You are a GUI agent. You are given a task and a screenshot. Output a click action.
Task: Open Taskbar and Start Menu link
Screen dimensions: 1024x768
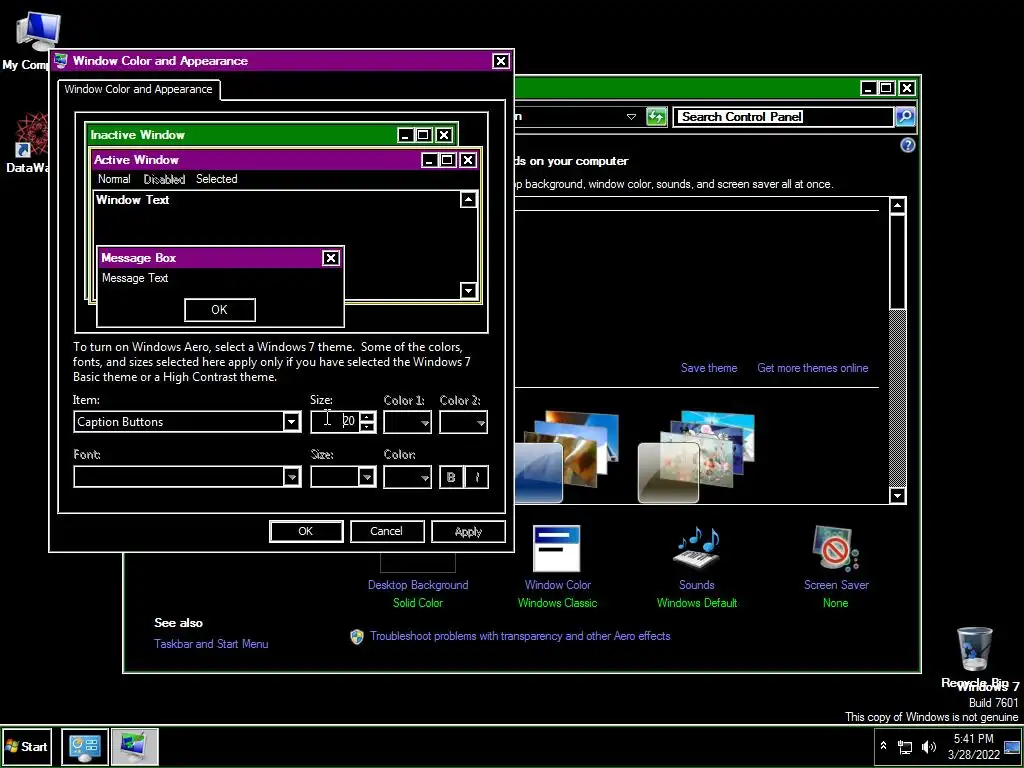pyautogui.click(x=211, y=644)
